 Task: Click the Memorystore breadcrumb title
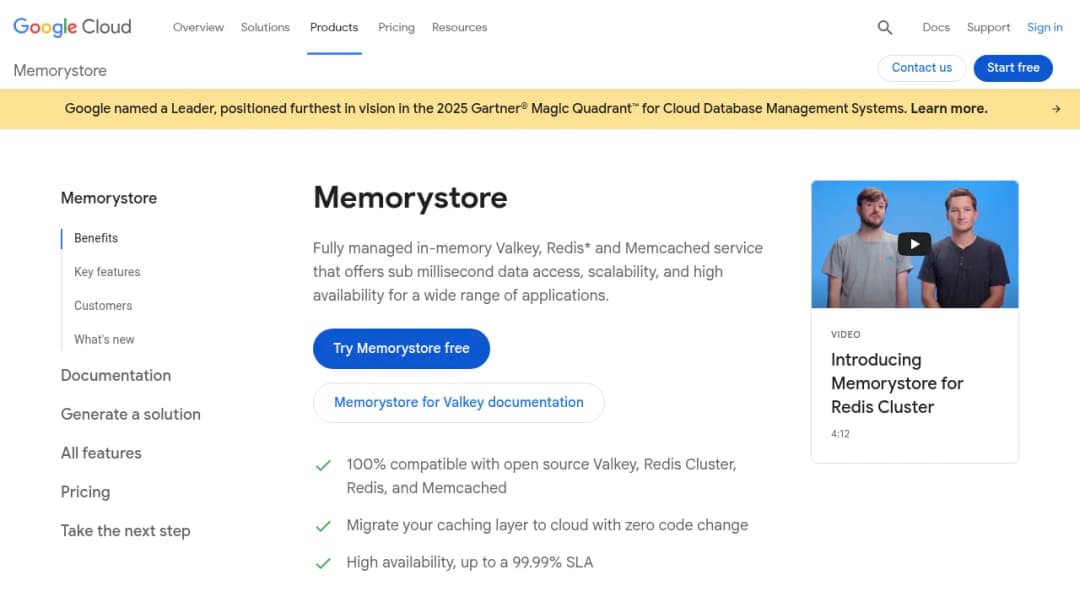[x=60, y=70]
